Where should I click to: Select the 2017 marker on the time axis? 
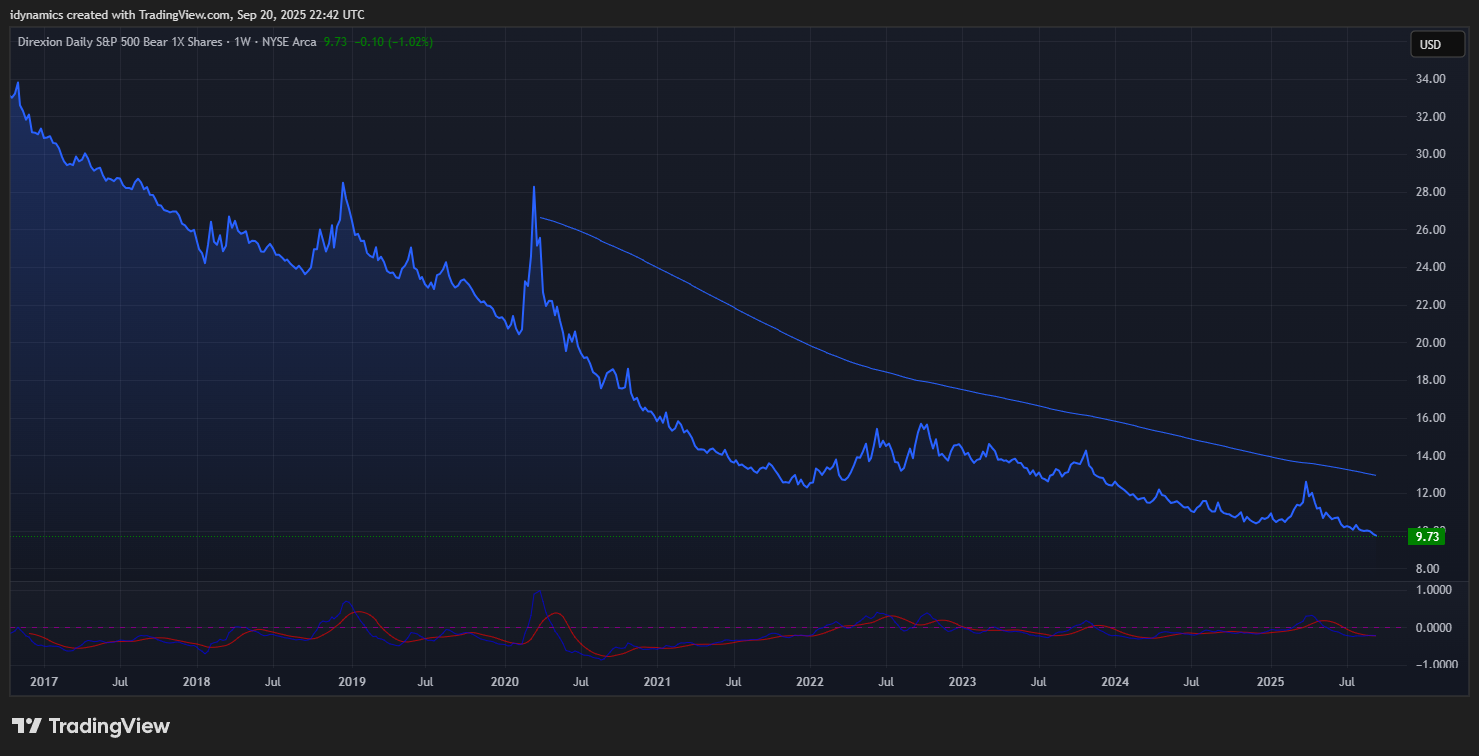[x=44, y=682]
